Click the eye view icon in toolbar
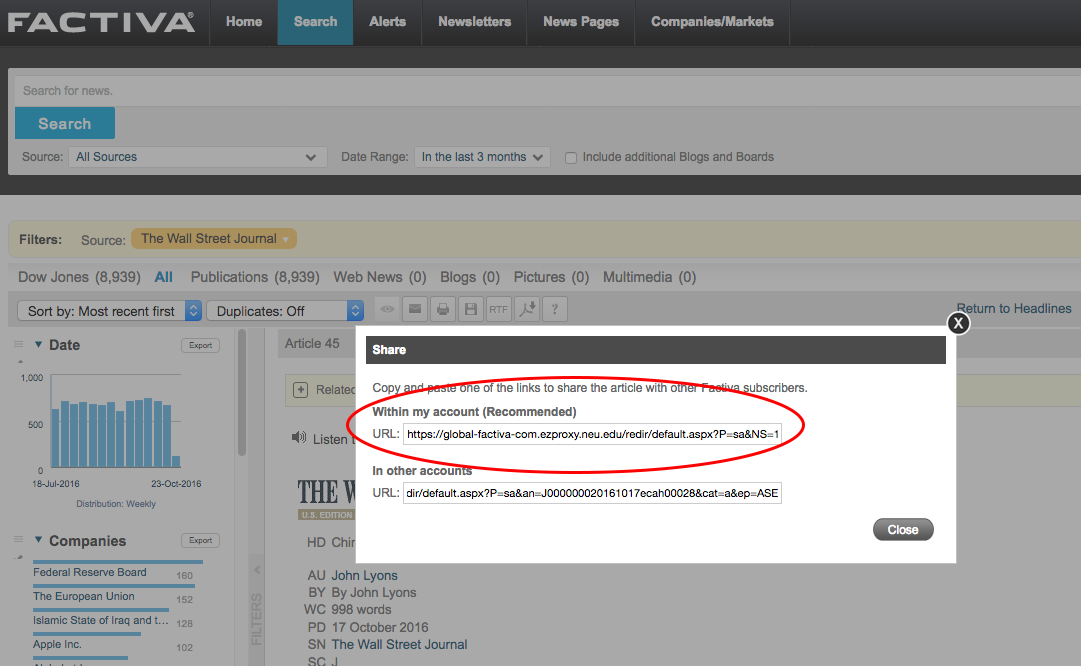 pos(387,309)
